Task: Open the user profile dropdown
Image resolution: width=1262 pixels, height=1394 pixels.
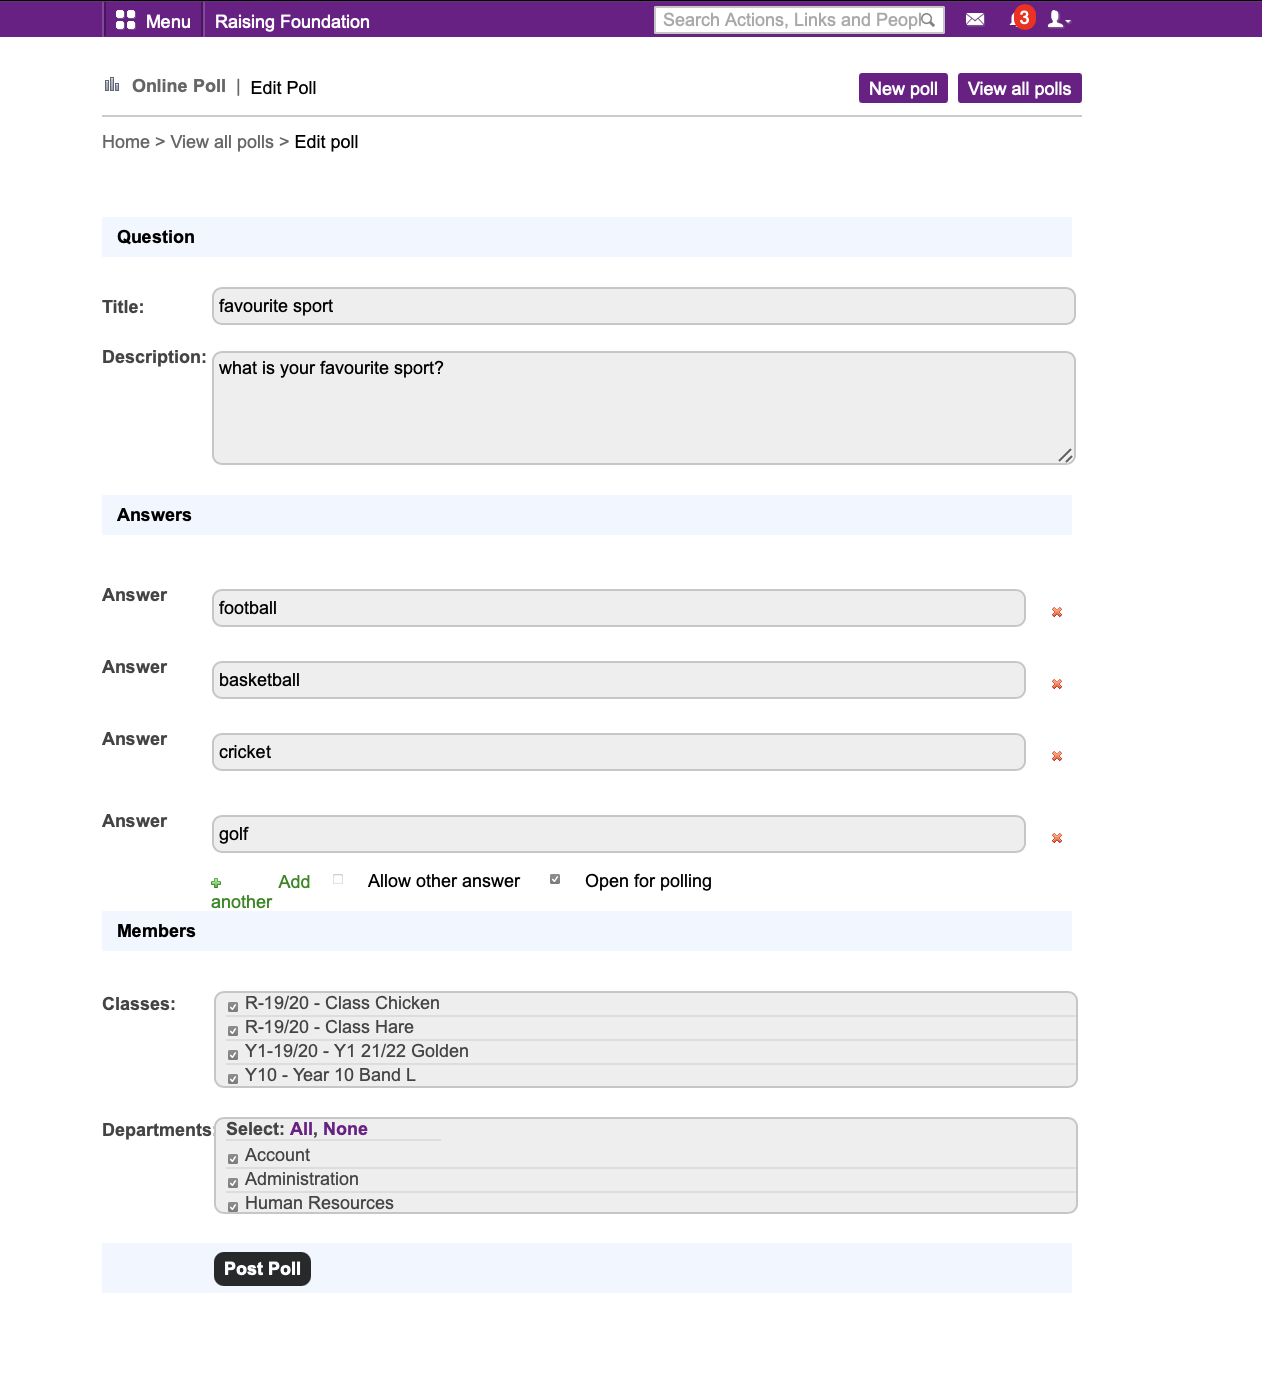Action: point(1058,19)
